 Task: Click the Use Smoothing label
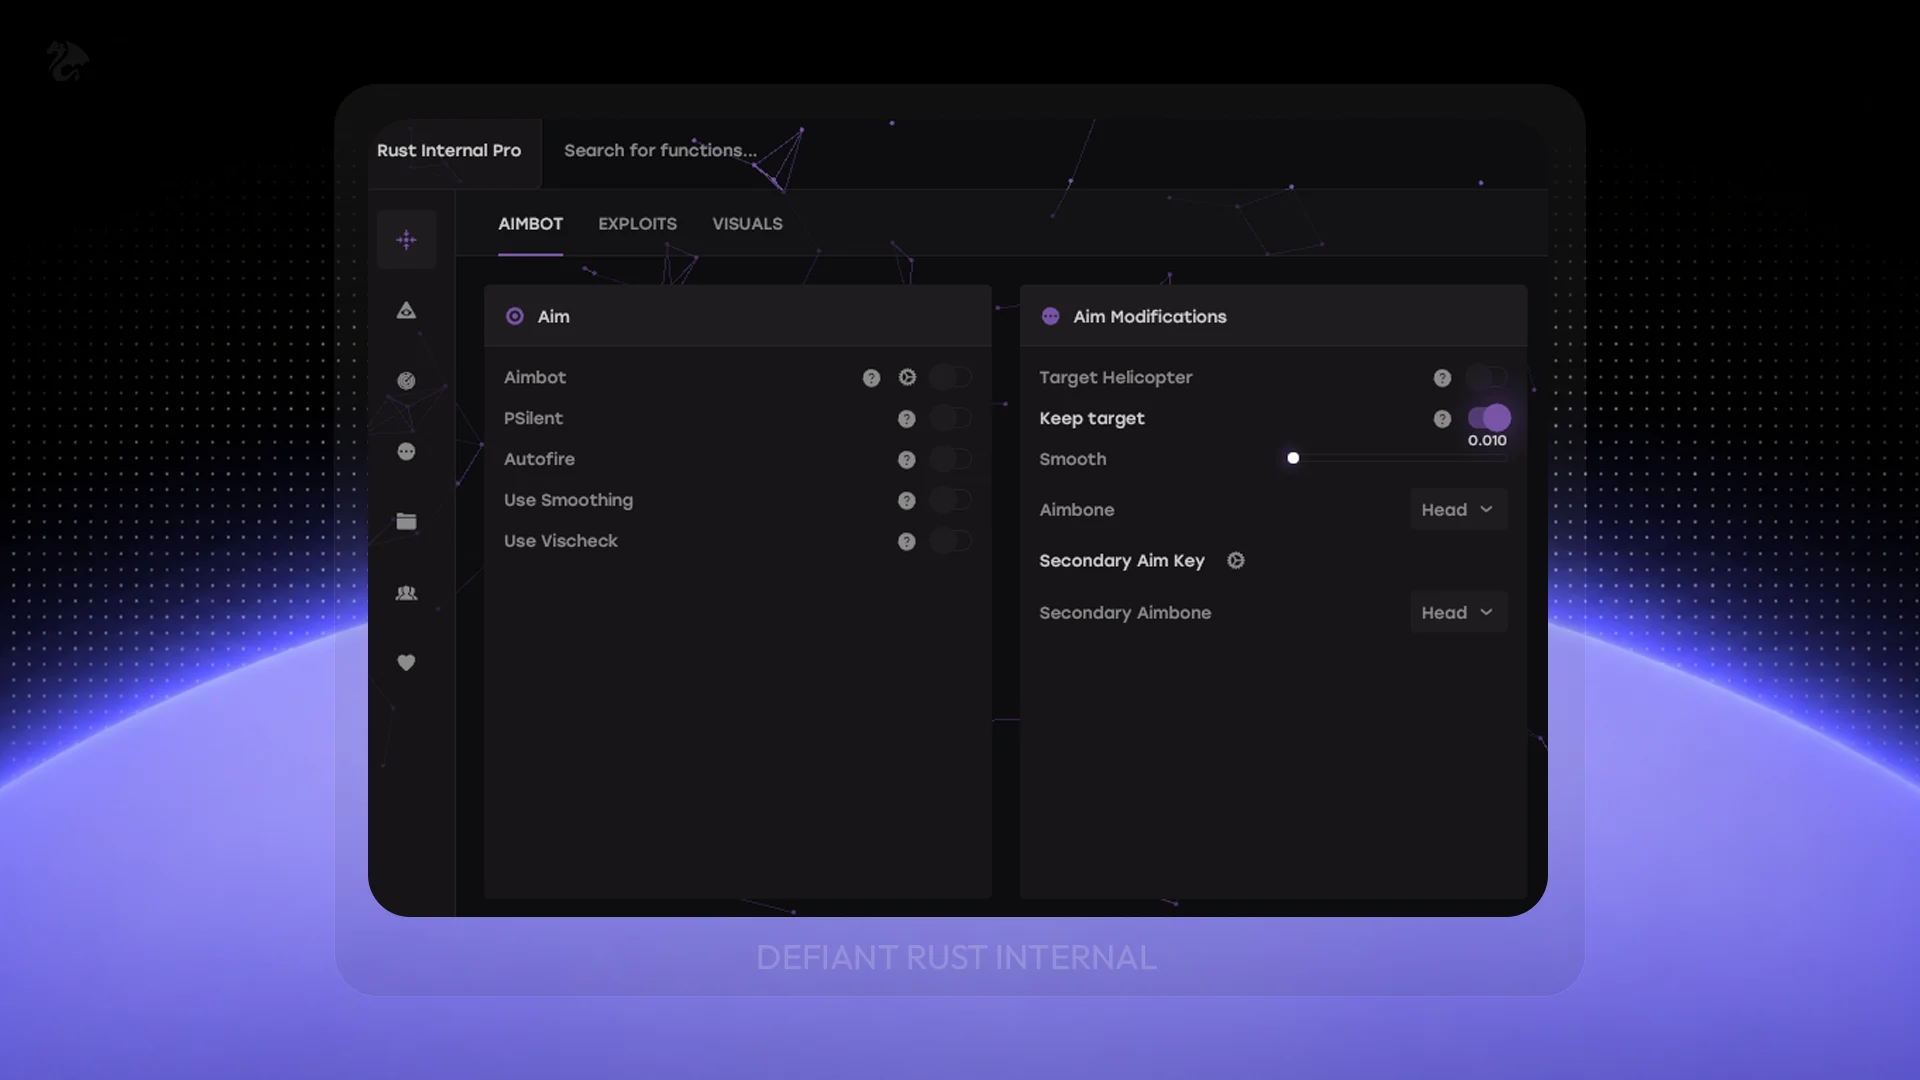[x=568, y=501]
